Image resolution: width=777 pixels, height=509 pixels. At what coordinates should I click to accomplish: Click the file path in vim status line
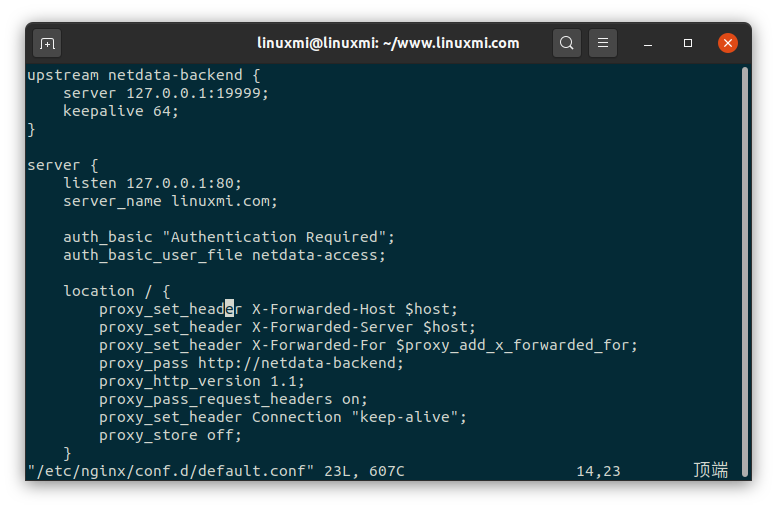point(171,470)
